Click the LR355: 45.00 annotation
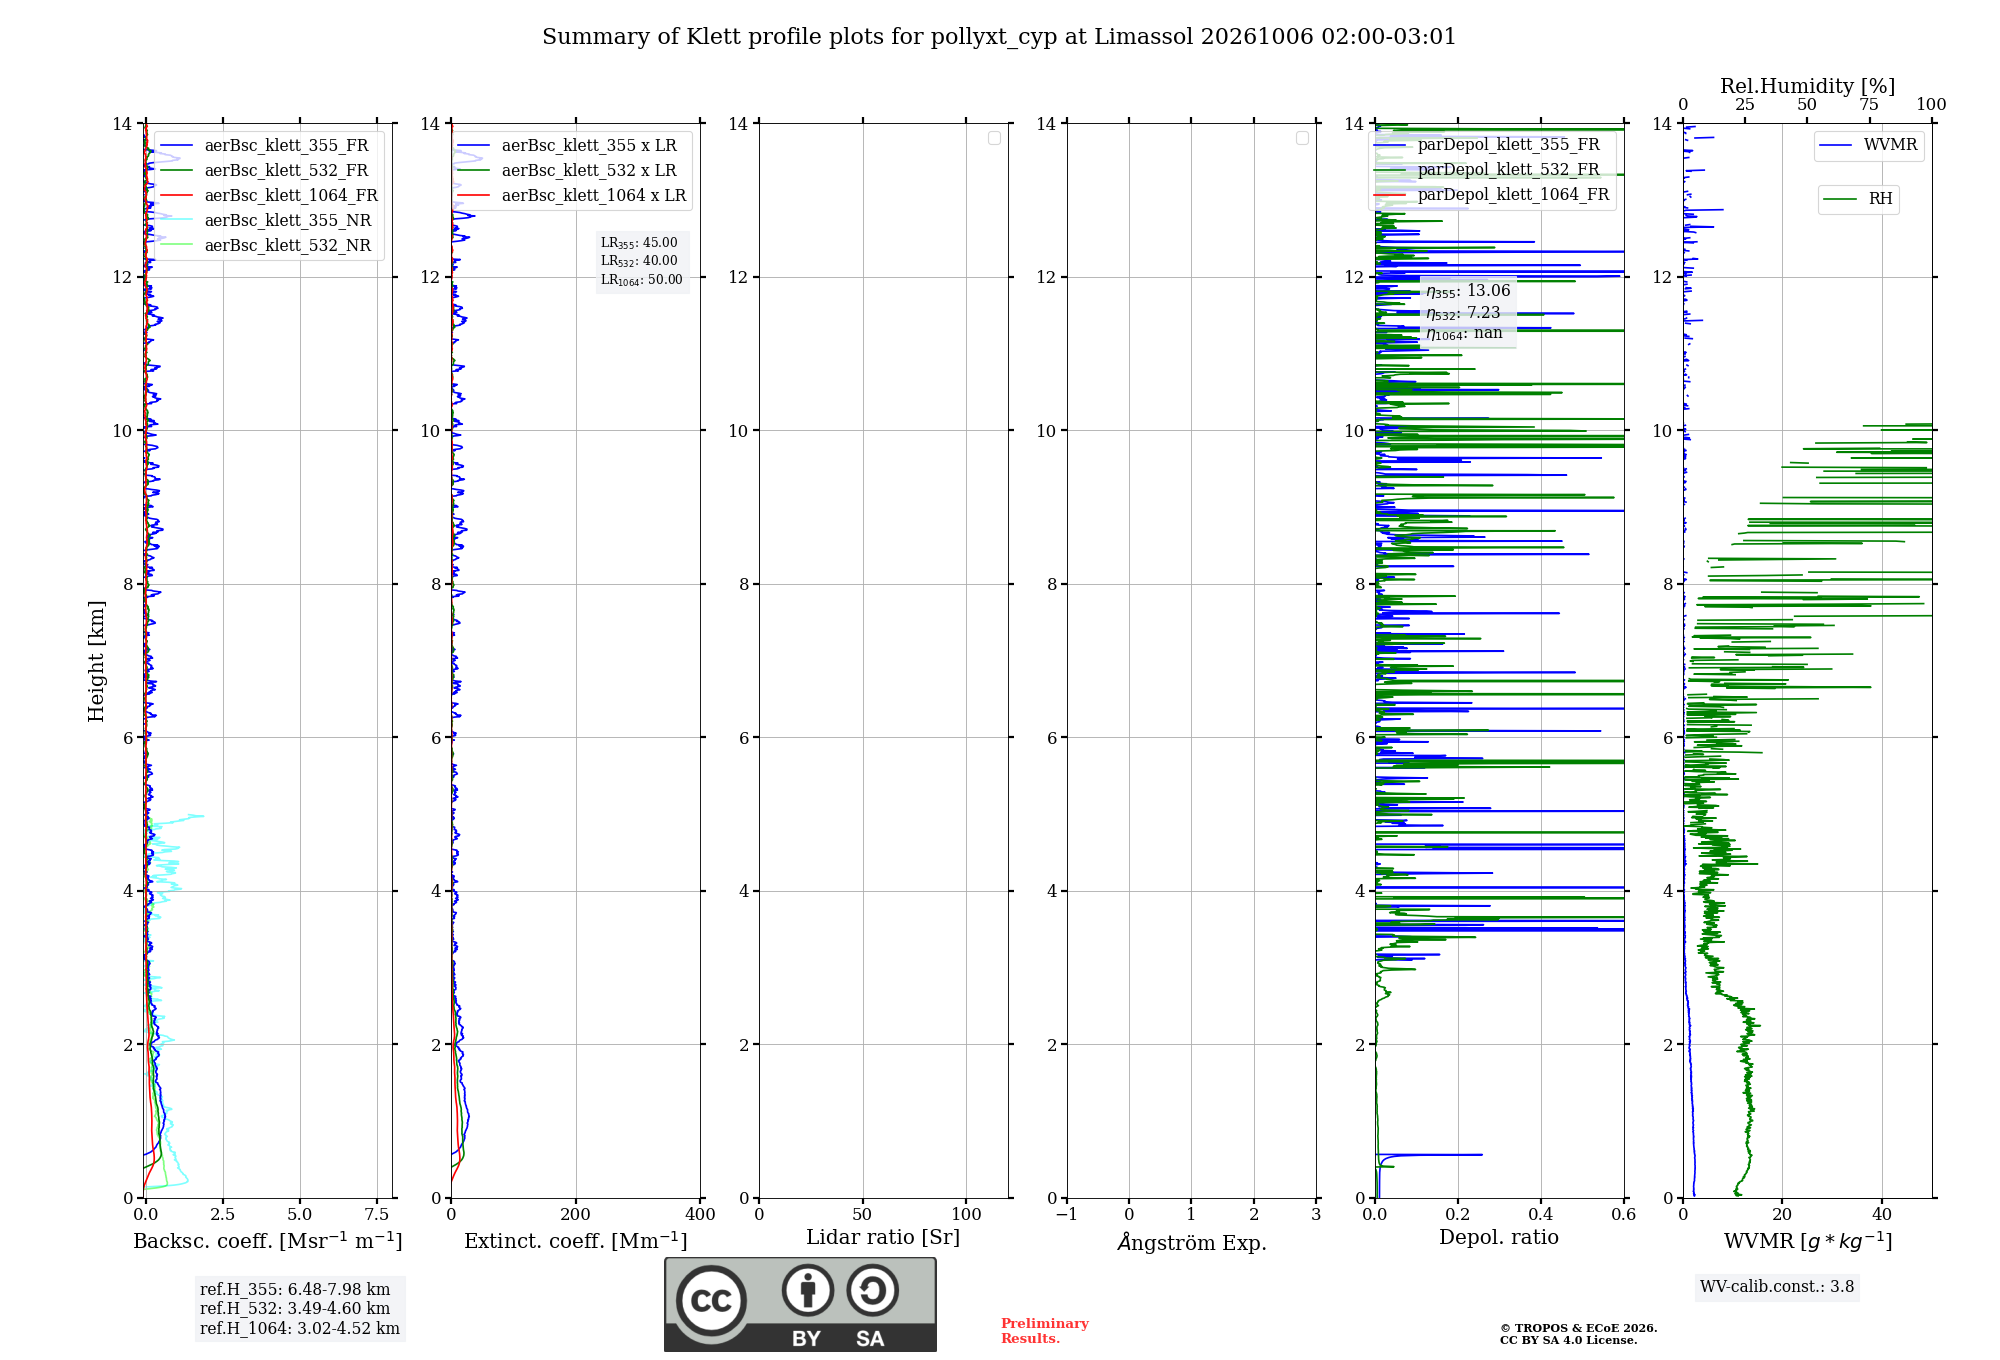Viewport: 2000px width, 1360px height. [639, 243]
